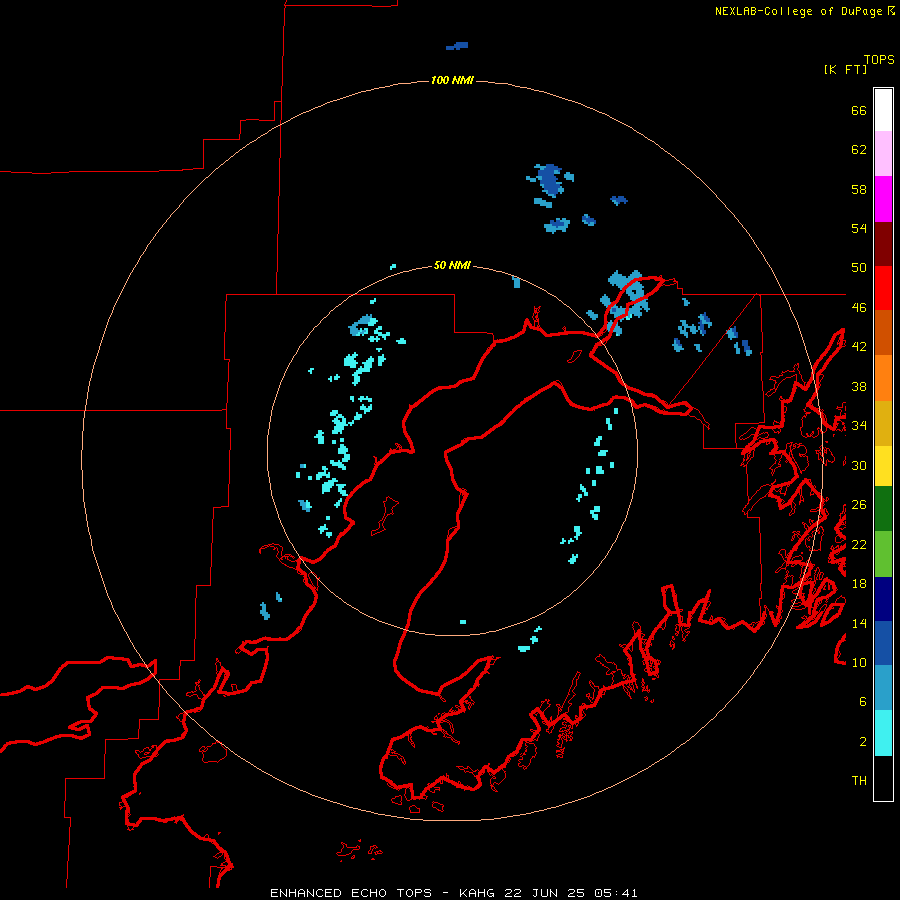Click the "26" legend value
The width and height of the screenshot is (900, 900).
pyautogui.click(x=859, y=505)
